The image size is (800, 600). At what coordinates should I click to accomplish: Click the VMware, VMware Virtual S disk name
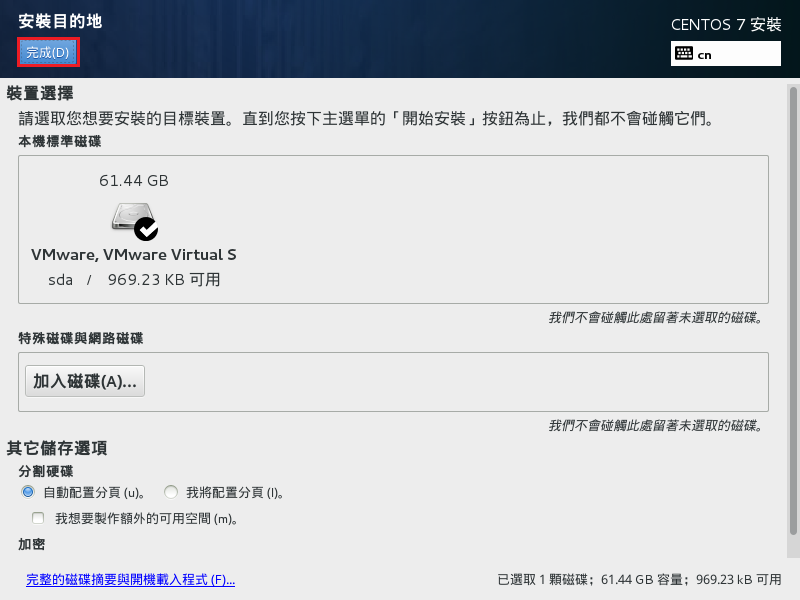[134, 255]
